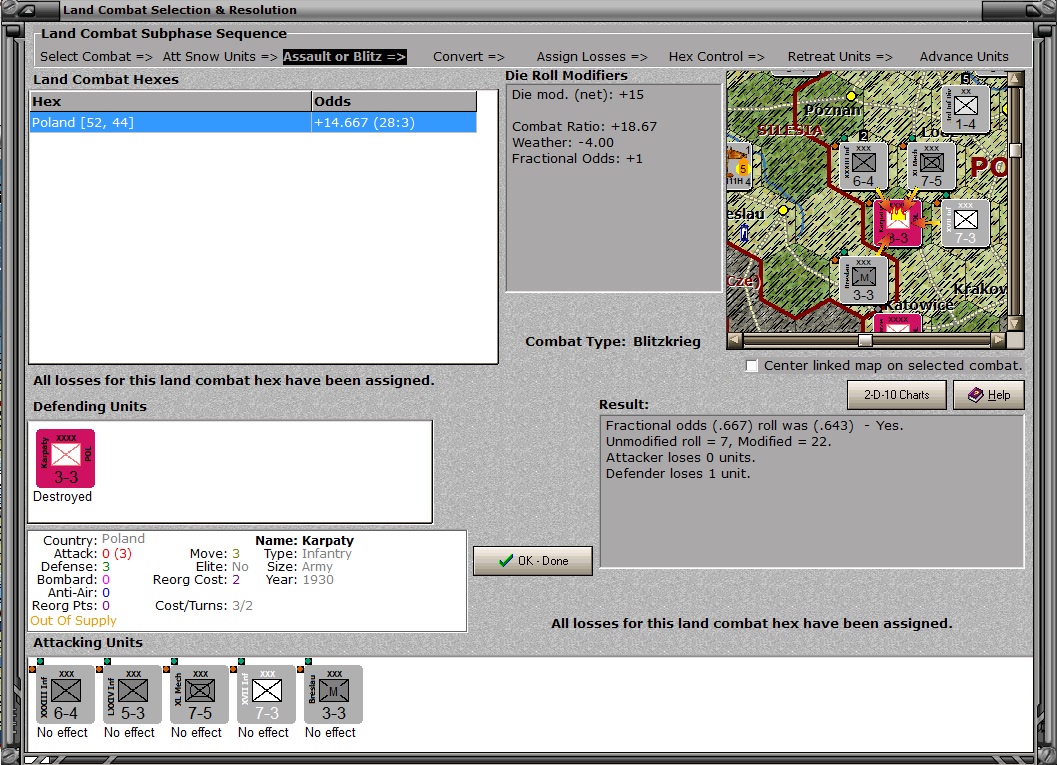This screenshot has width=1057, height=765.
Task: Go to Advance Units subphase
Action: point(964,57)
